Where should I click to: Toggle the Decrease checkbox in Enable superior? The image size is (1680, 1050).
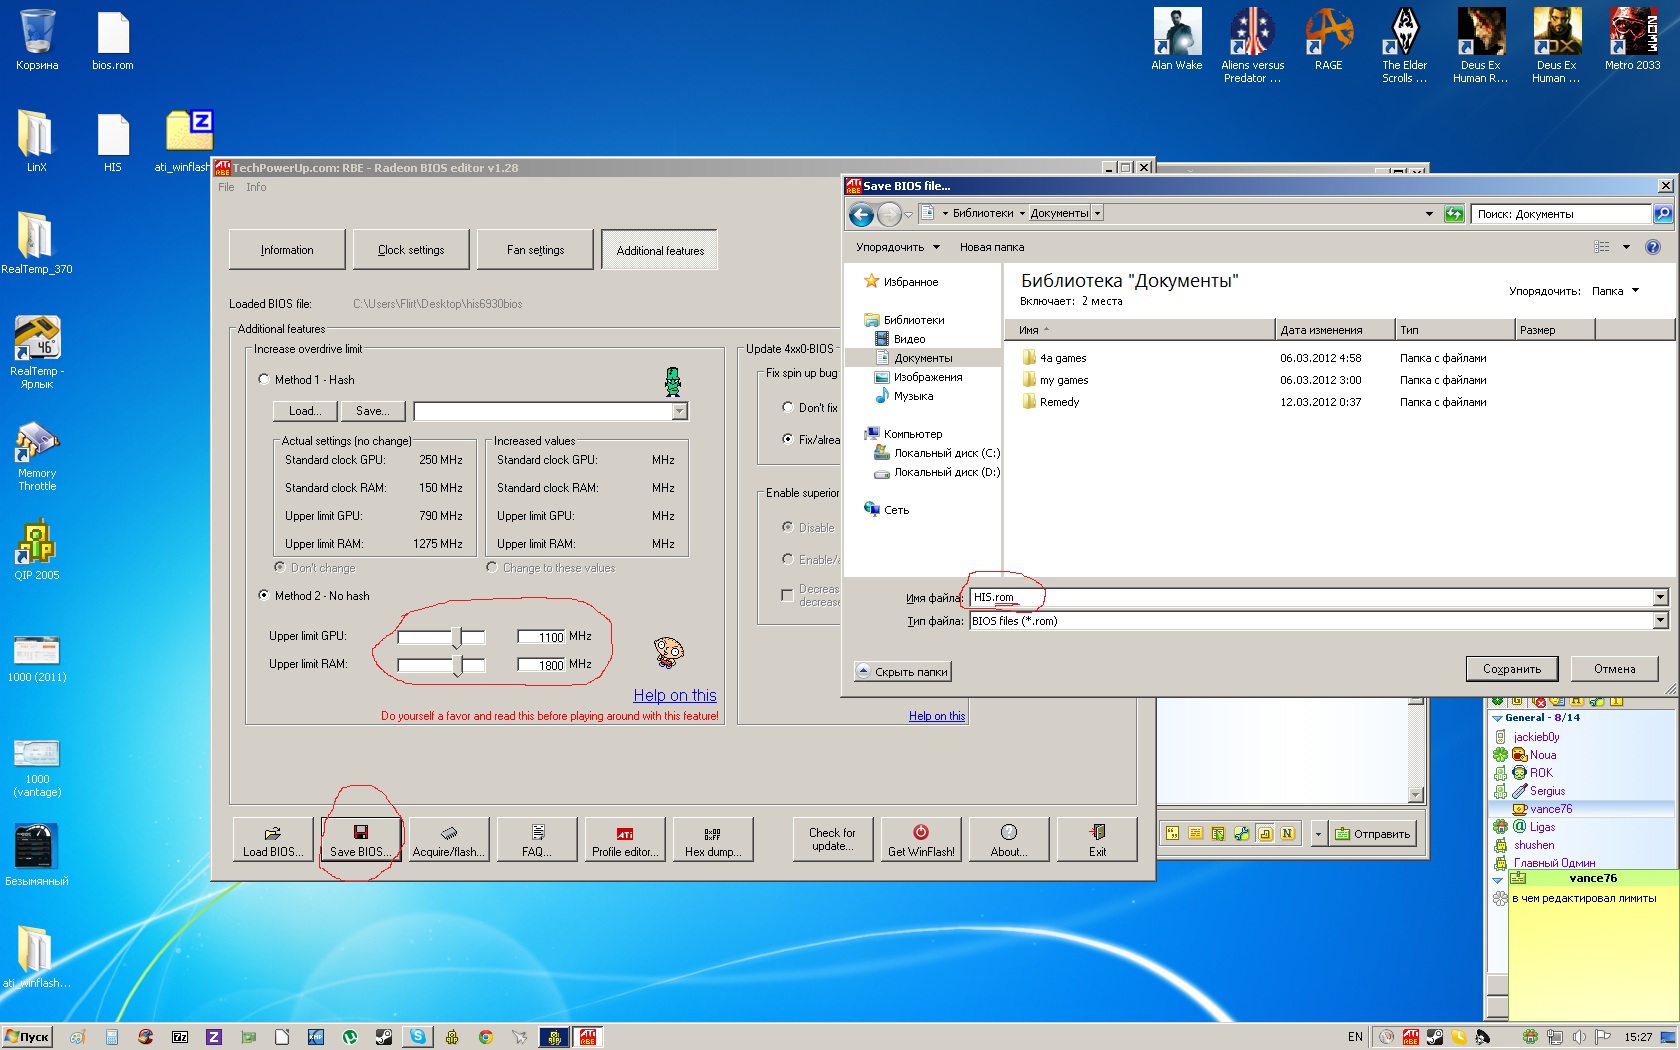click(787, 595)
